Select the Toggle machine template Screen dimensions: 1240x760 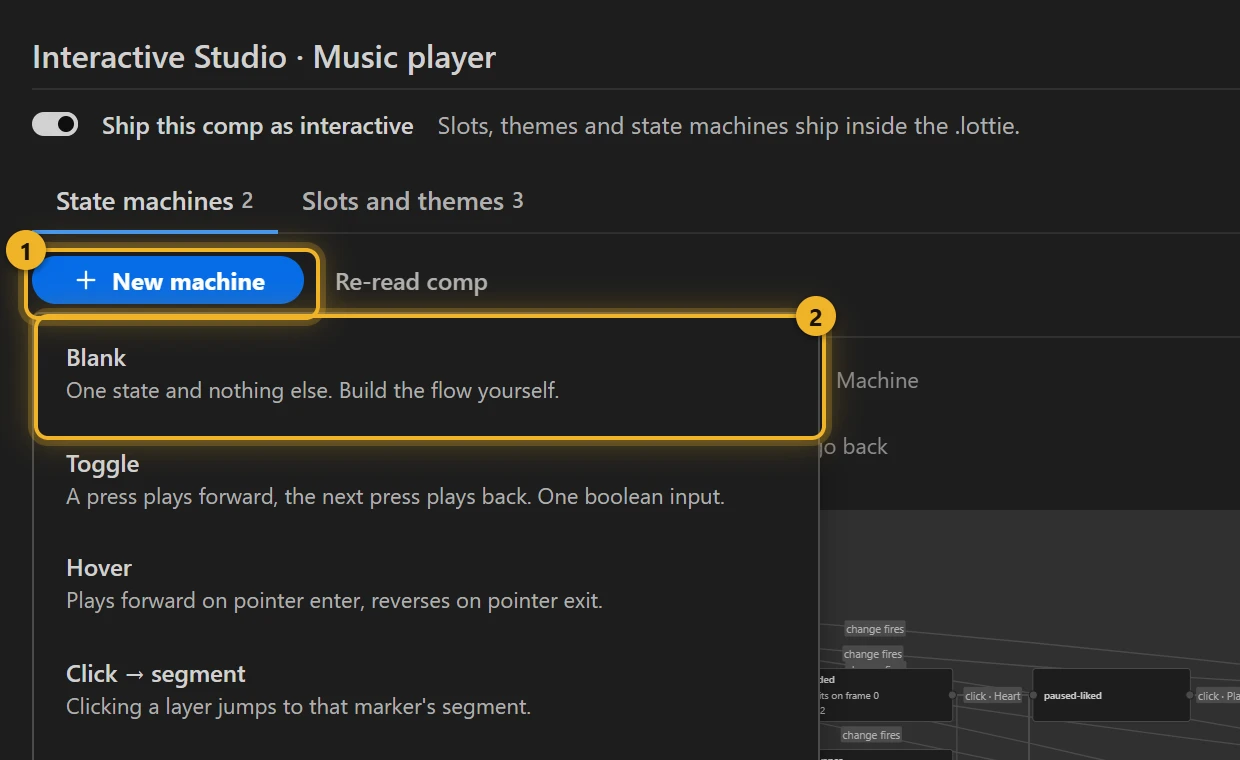click(x=426, y=480)
